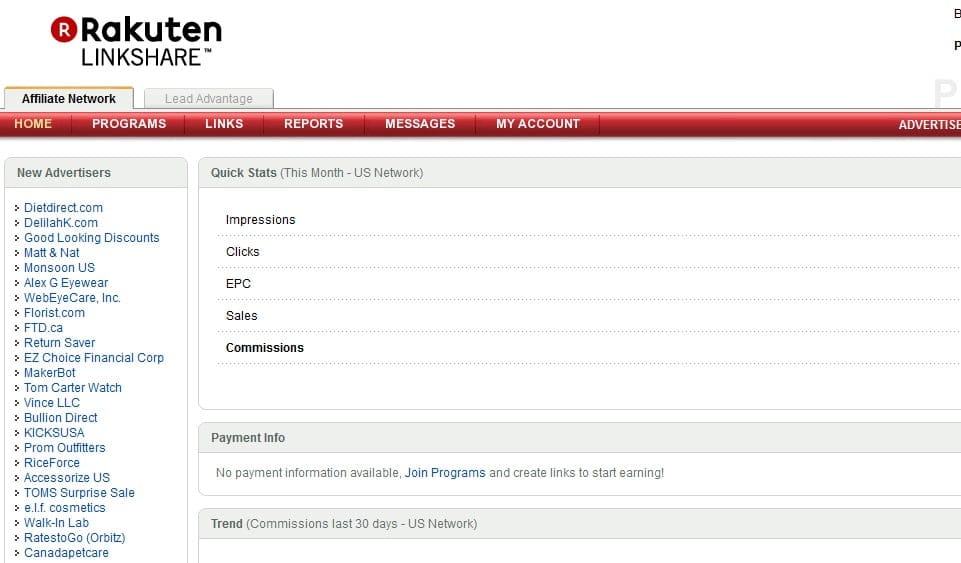Open the Walk-In Lab advertiser
The height and width of the screenshot is (563, 961).
pos(56,523)
